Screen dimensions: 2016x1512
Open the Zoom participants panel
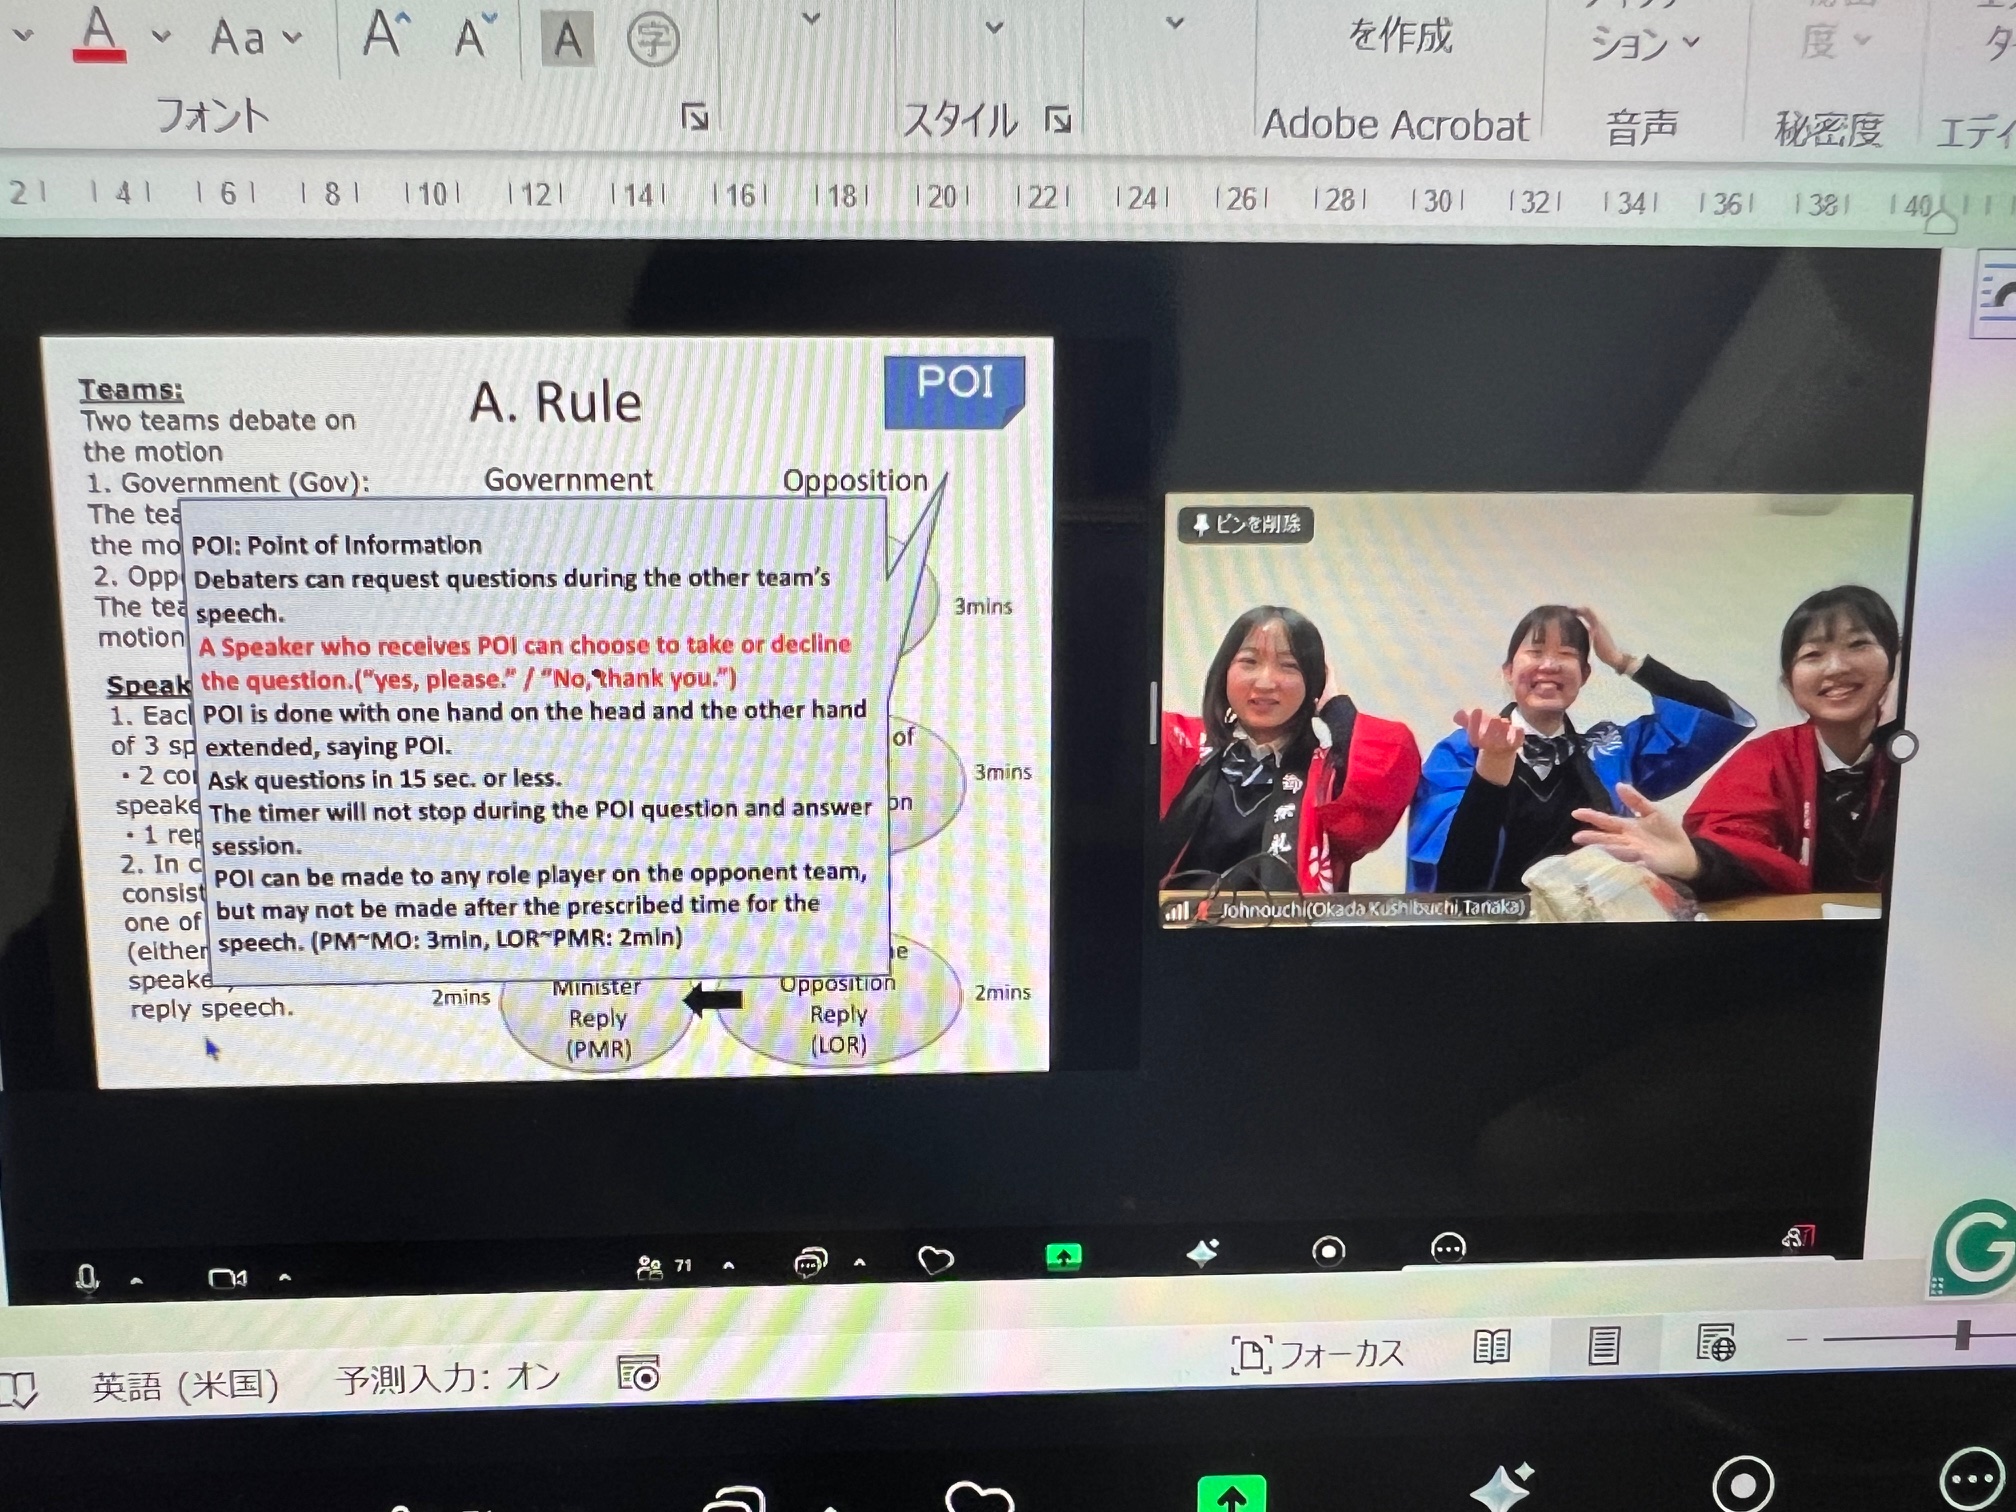pos(651,1267)
